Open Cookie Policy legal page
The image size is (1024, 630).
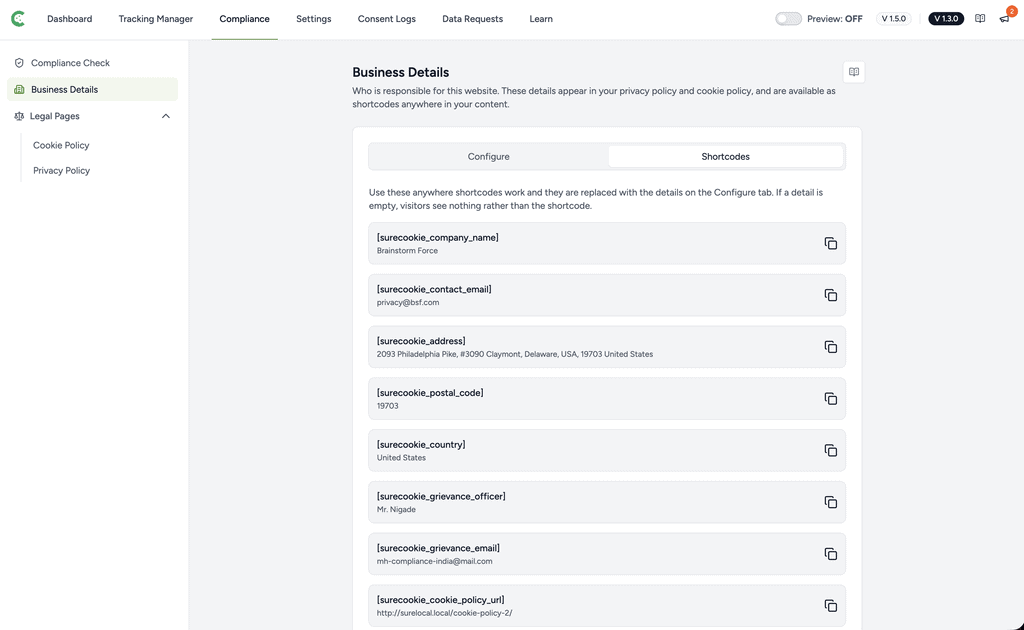[x=61, y=145]
